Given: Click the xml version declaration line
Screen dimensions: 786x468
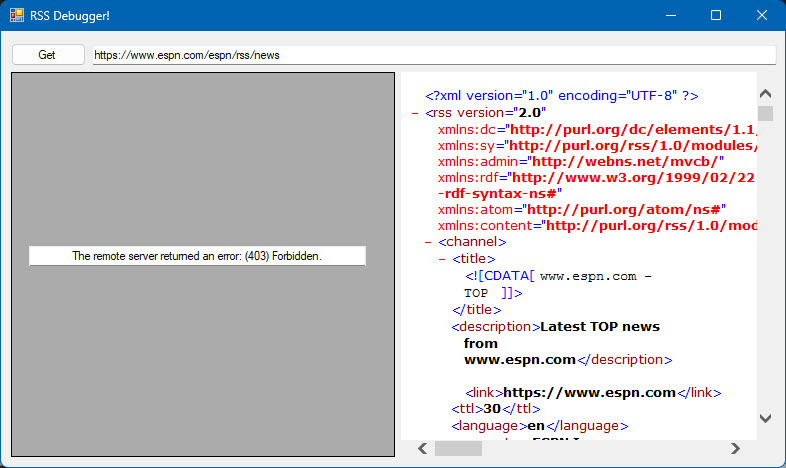Looking at the screenshot, I should [x=561, y=96].
